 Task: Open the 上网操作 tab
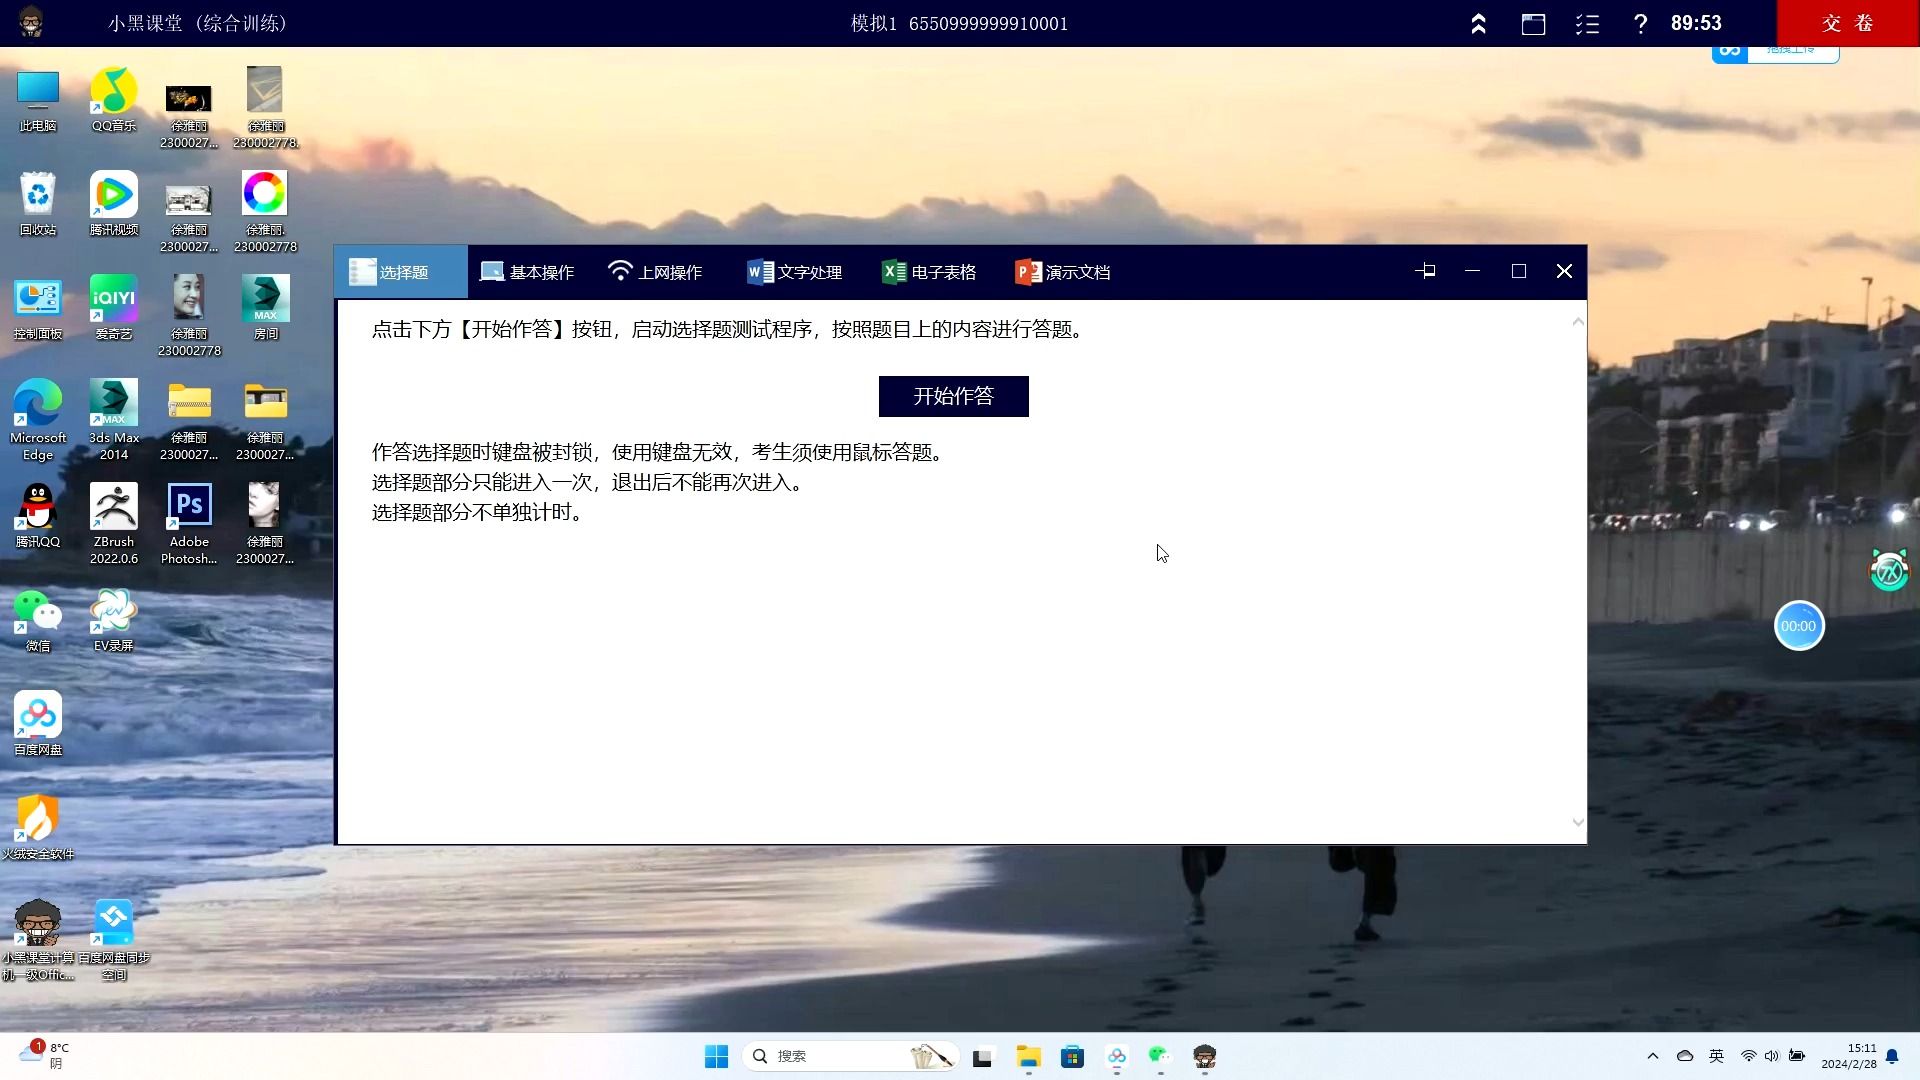click(x=655, y=272)
